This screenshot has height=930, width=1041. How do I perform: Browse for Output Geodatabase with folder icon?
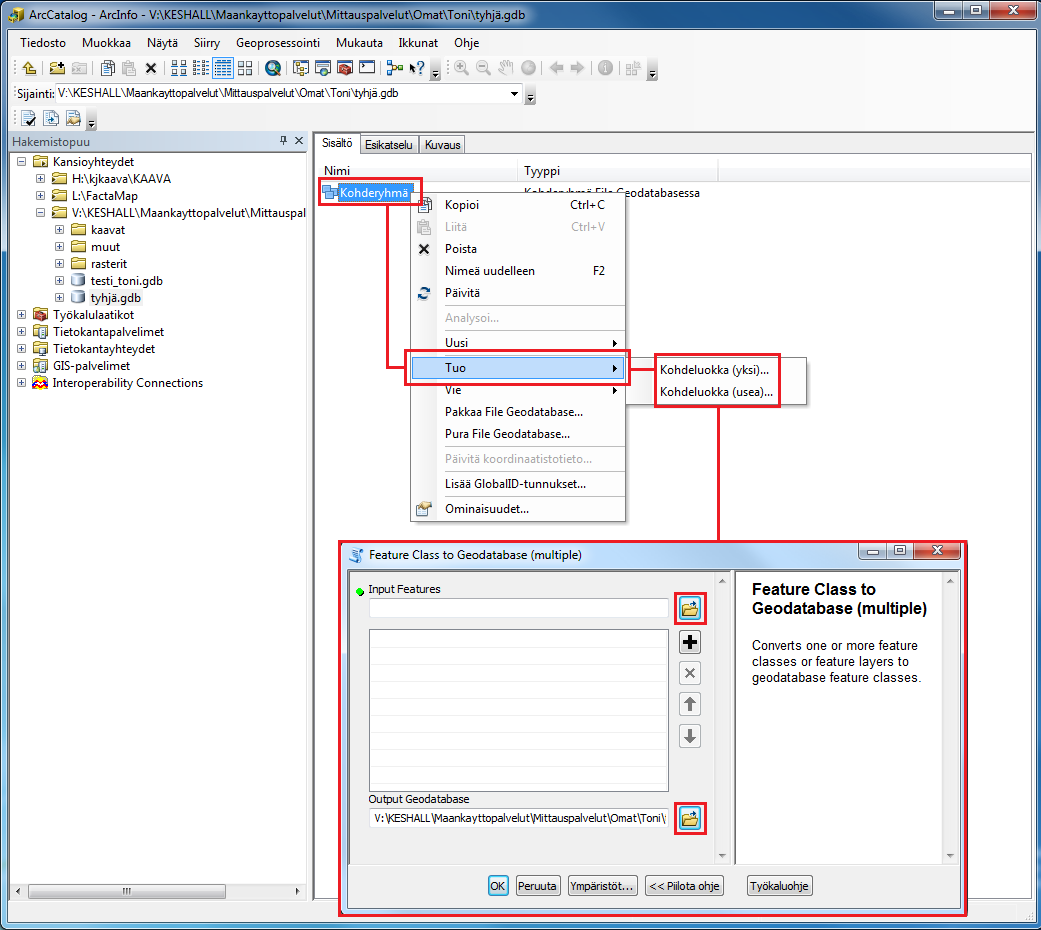(690, 818)
